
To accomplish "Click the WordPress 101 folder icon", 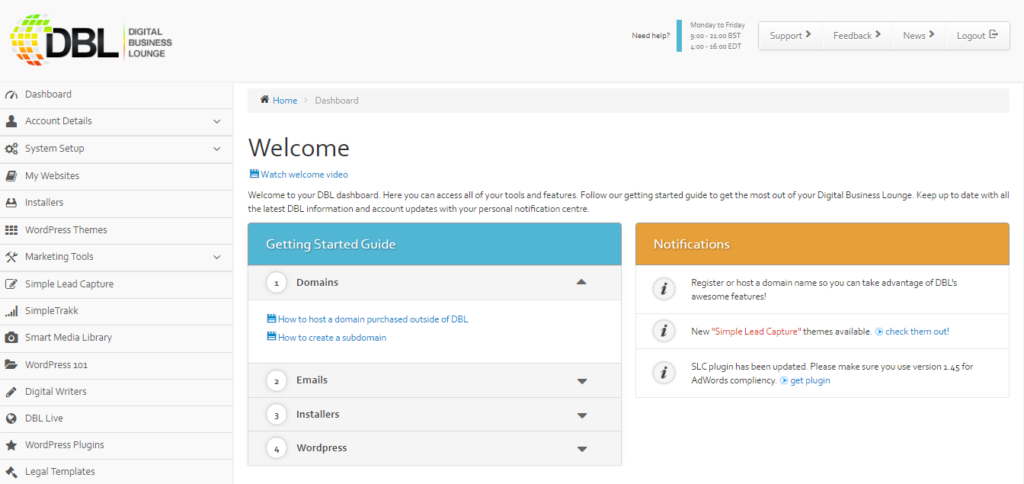I will click(x=11, y=365).
